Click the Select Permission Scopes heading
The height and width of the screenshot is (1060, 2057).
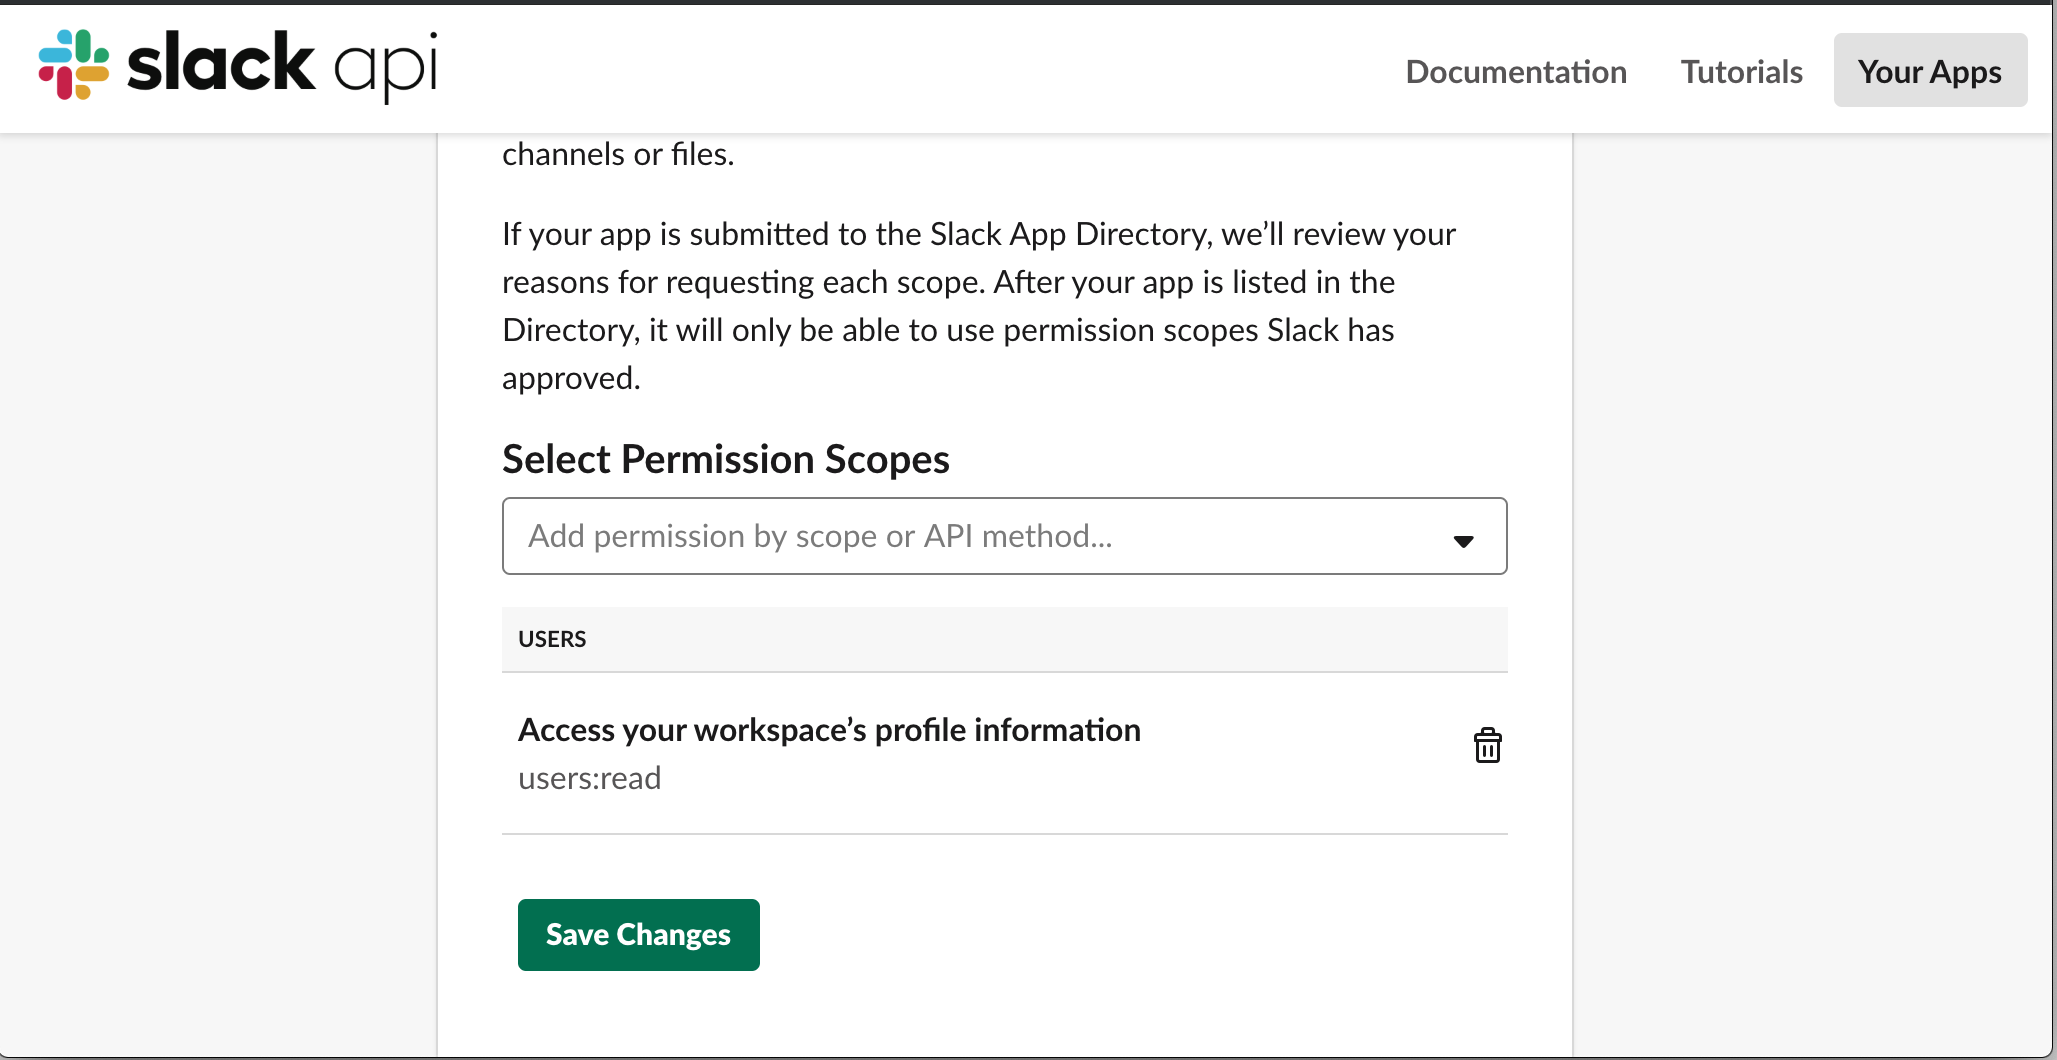click(726, 459)
